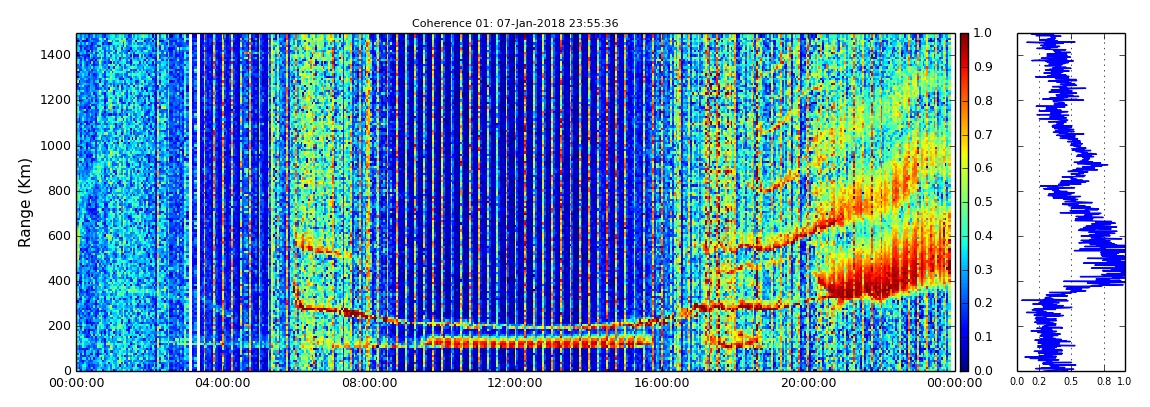Click the 04:00:00 time axis label
The image size is (1150, 407).
(x=222, y=383)
